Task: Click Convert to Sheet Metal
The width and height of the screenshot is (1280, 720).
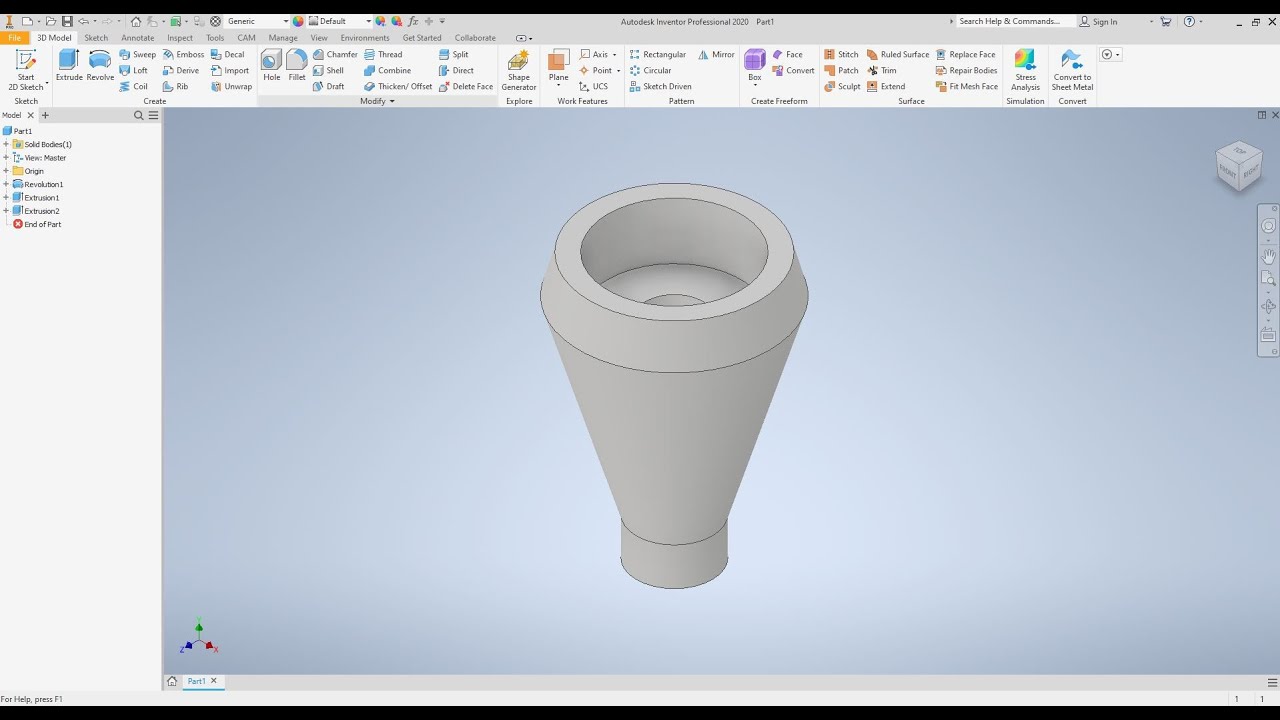Action: [x=1072, y=70]
